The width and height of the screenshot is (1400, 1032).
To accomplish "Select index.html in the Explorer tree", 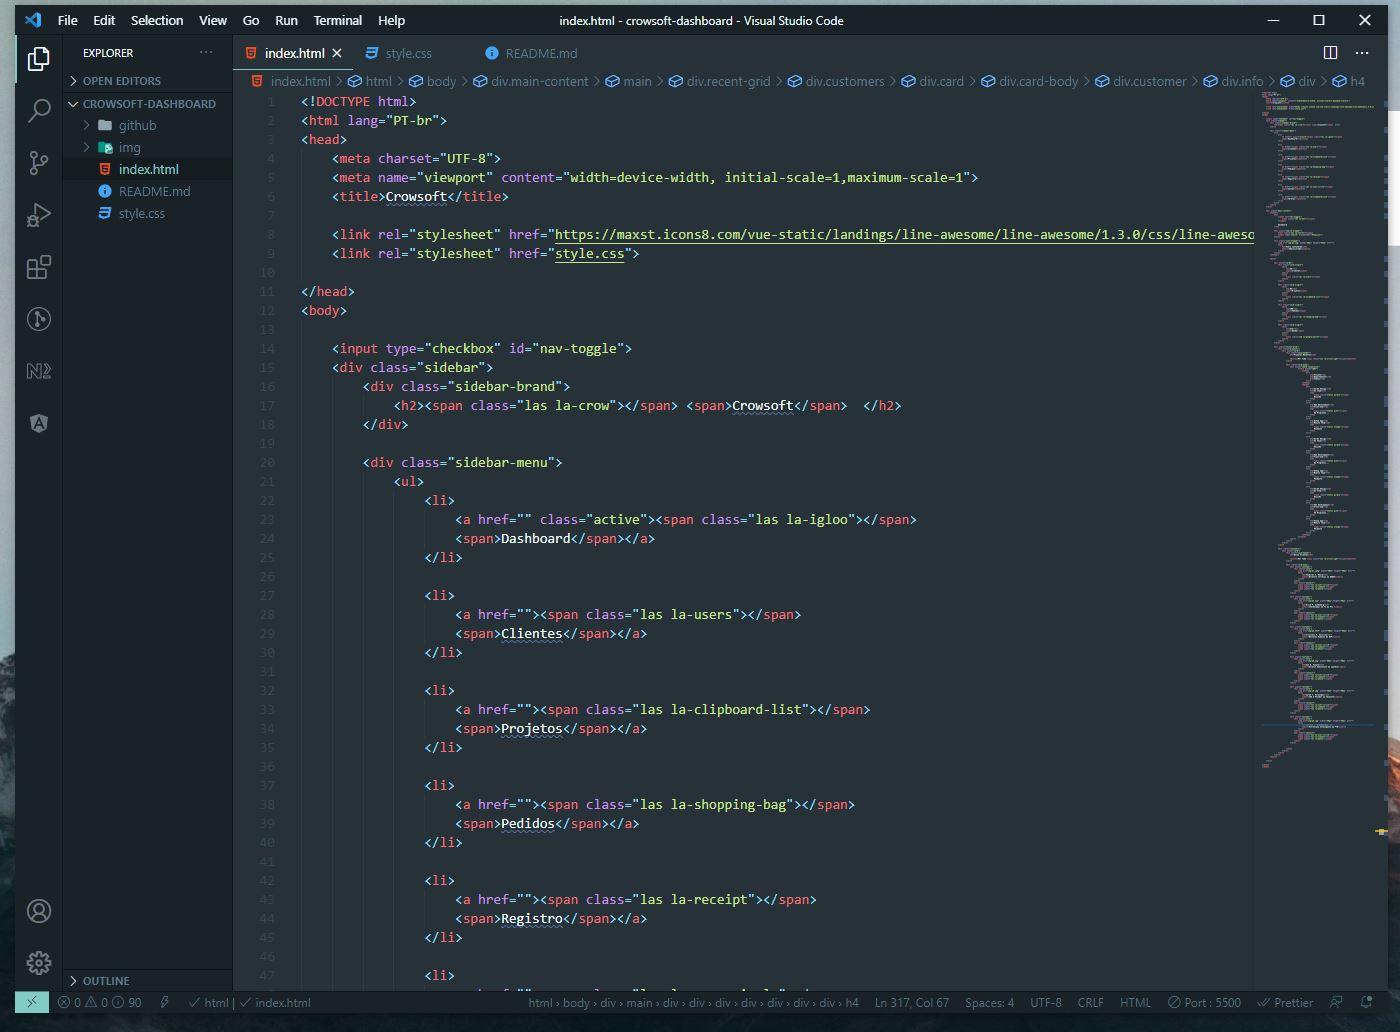I will click(148, 169).
